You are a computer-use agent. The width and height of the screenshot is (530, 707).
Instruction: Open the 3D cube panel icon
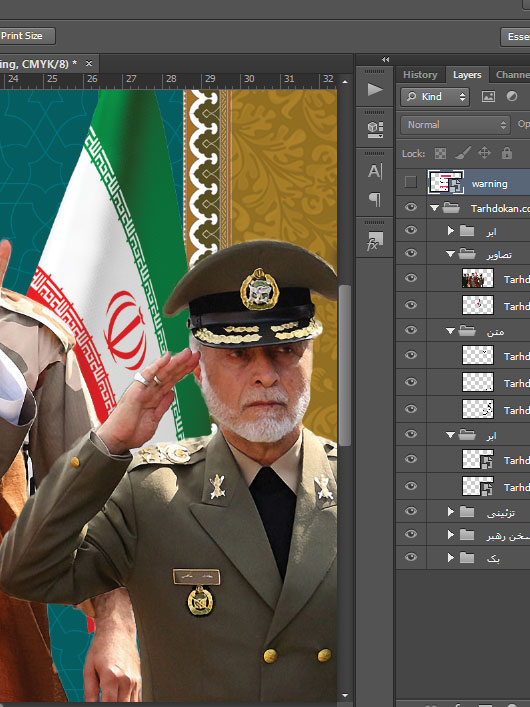pos(374,129)
